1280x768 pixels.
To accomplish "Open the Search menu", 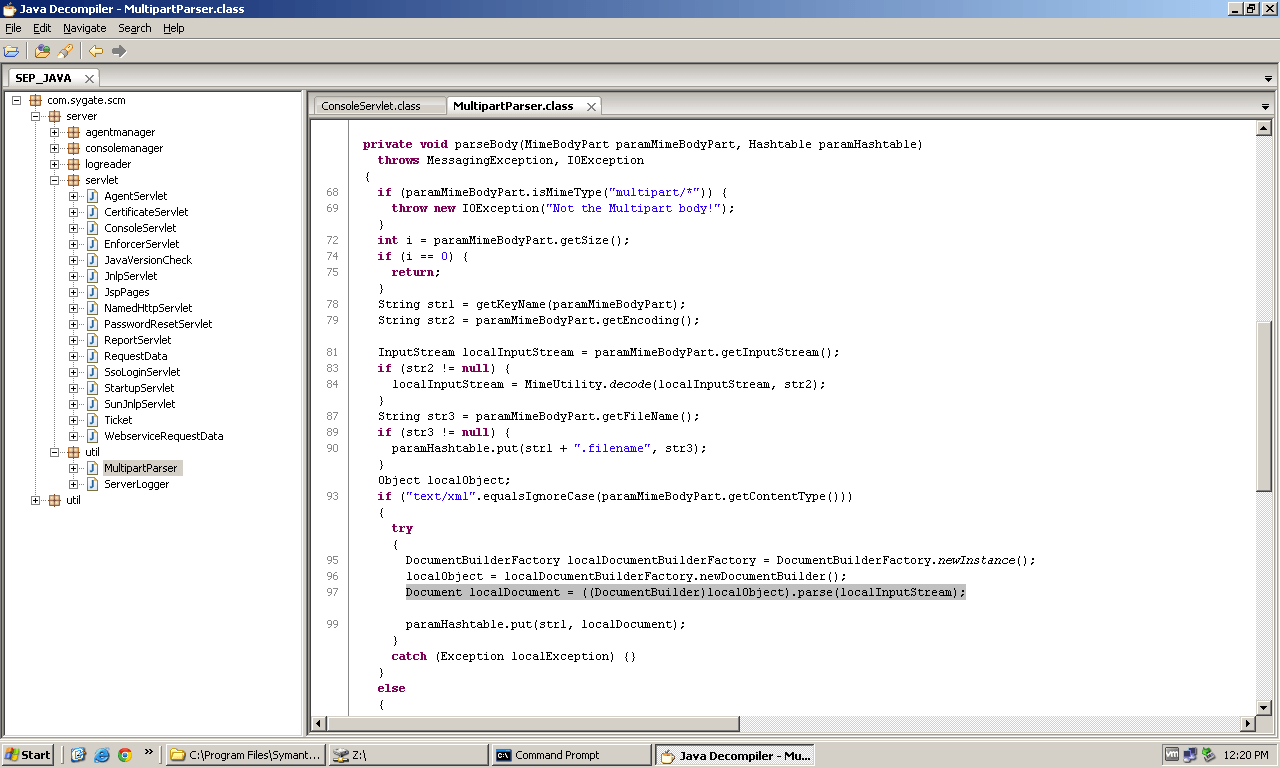I will coord(135,28).
